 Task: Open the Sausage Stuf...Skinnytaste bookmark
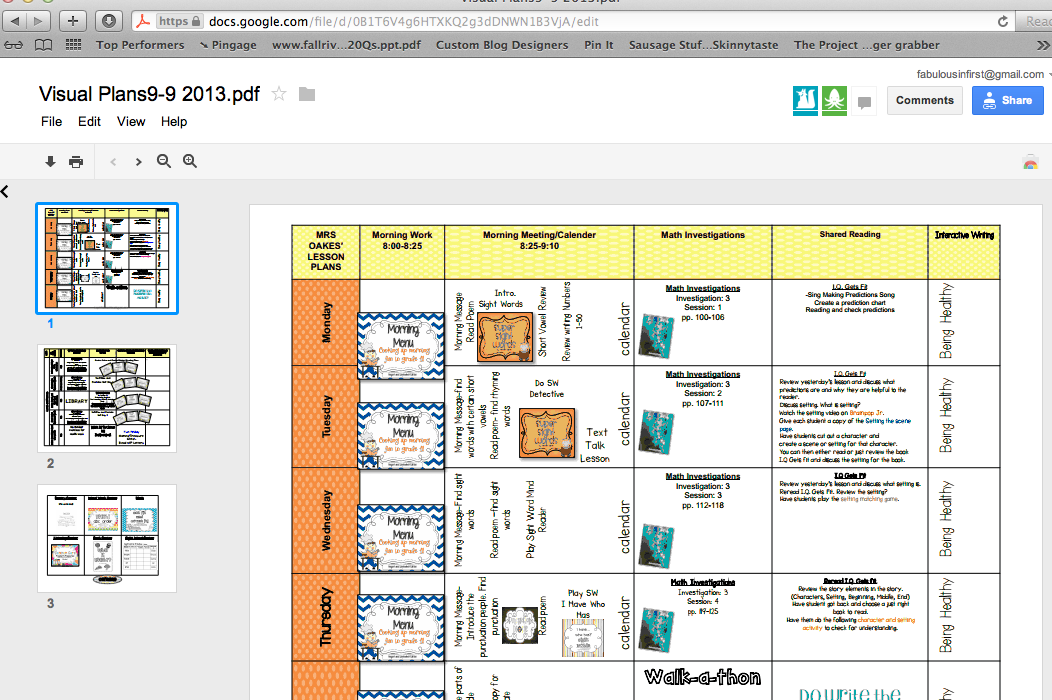704,45
